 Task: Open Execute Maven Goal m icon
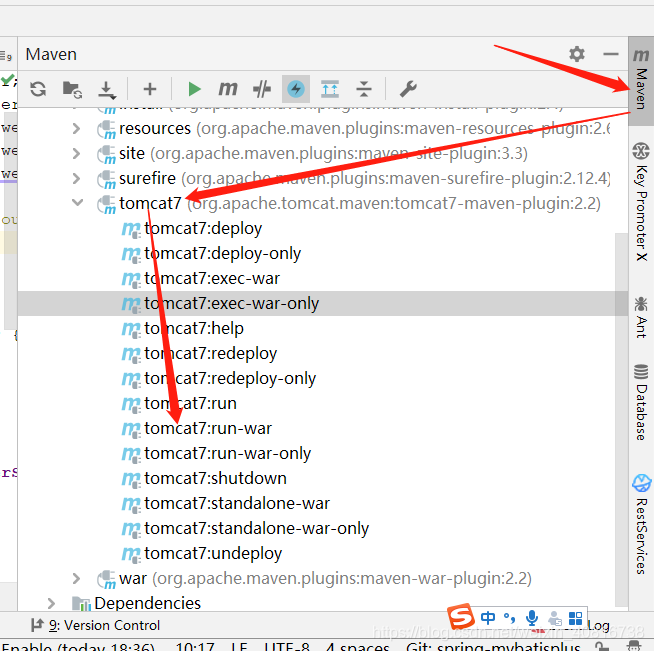228,88
